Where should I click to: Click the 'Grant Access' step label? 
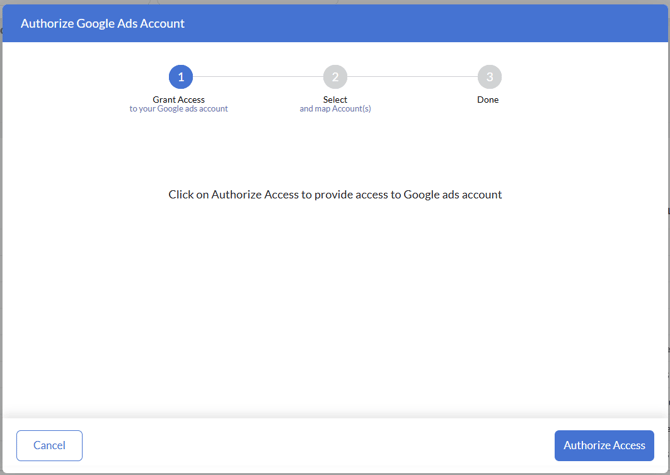[x=179, y=100]
